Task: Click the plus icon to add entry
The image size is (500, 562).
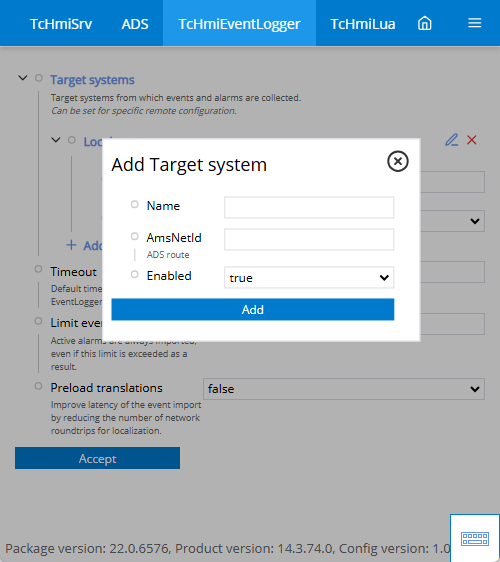Action: [71, 245]
